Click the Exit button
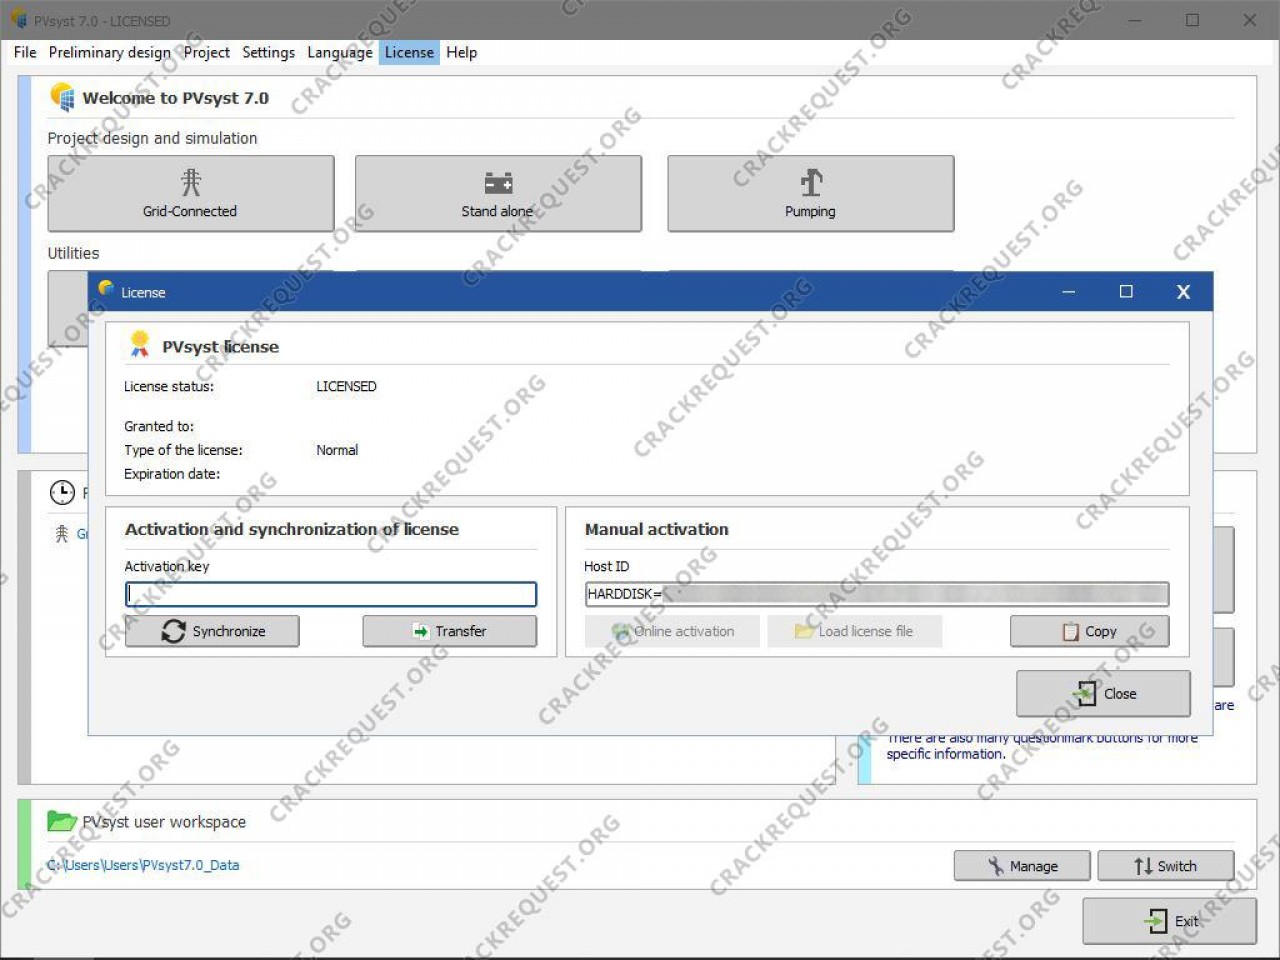The image size is (1280, 960). pos(1170,921)
